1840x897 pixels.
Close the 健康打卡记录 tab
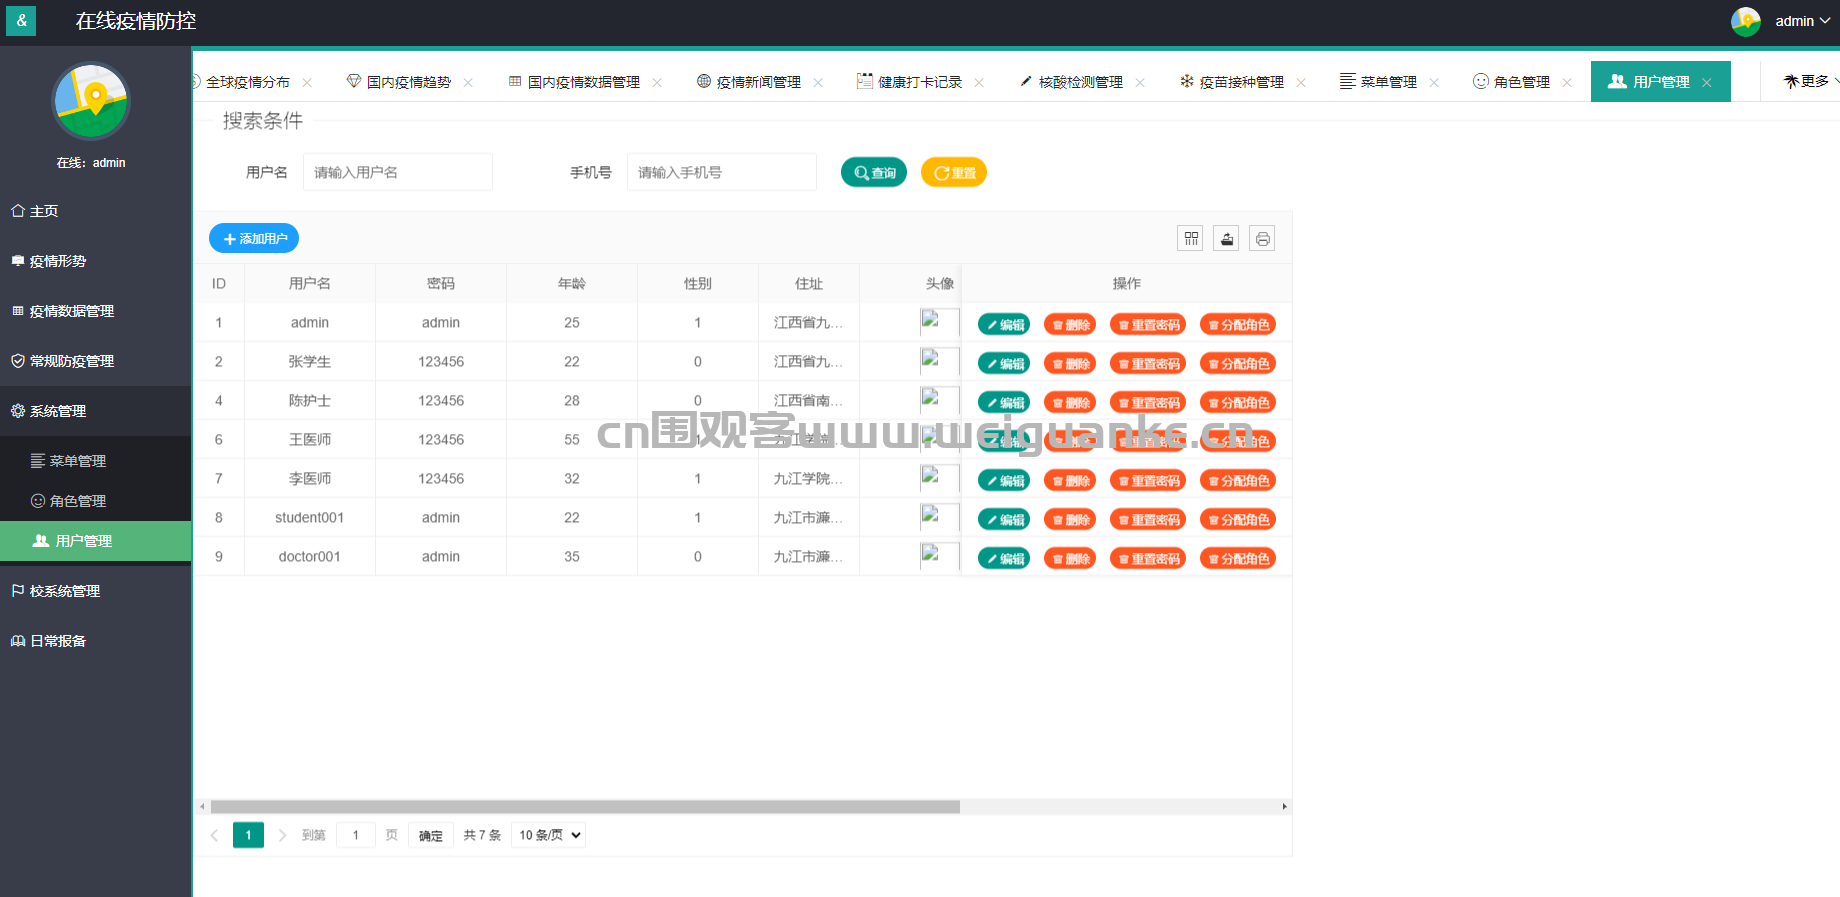tap(979, 83)
